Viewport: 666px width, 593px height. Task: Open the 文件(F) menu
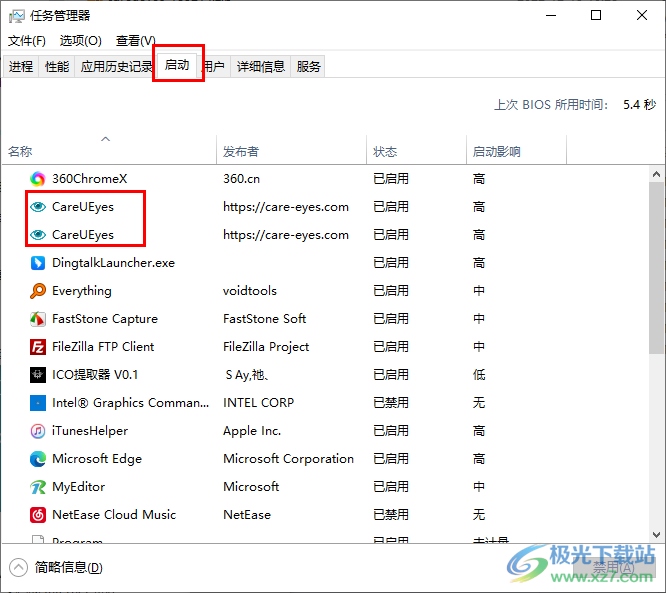pos(27,41)
